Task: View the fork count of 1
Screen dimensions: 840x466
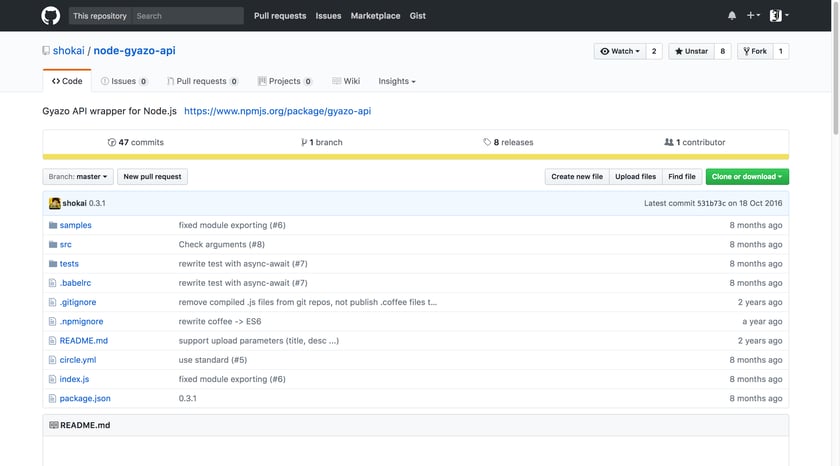Action: coord(781,51)
